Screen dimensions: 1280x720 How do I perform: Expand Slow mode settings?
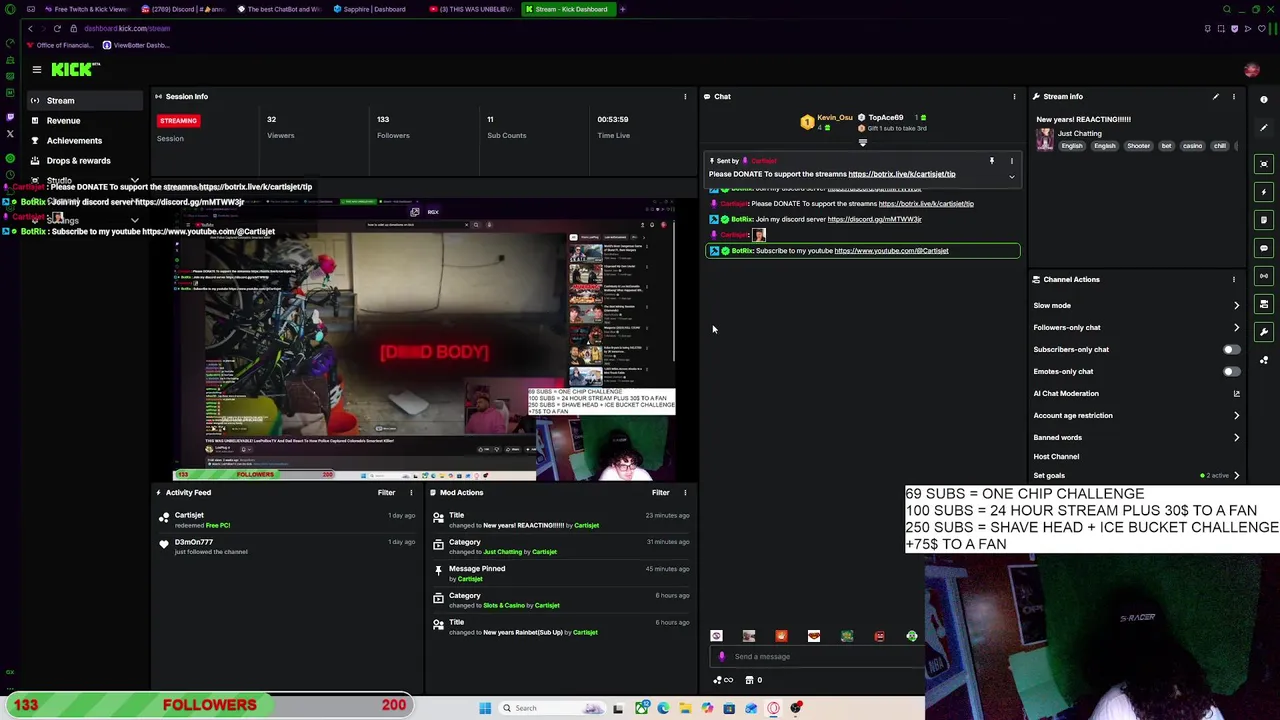coord(1236,306)
